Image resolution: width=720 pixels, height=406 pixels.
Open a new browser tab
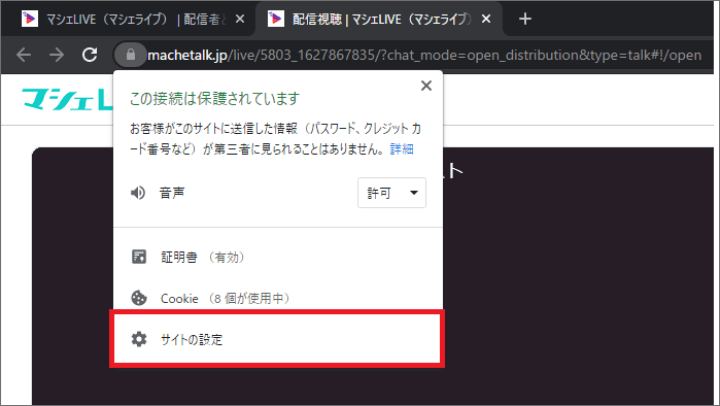(x=525, y=19)
